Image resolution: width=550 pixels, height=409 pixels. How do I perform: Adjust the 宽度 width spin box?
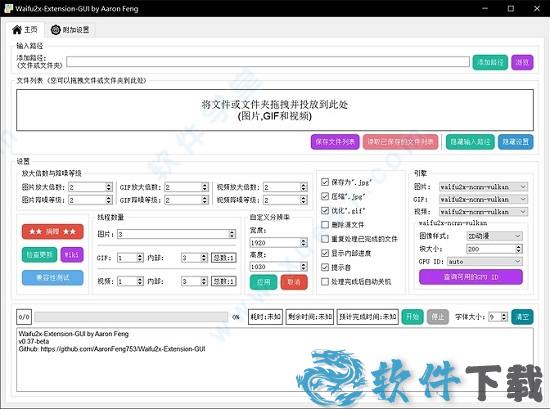pyautogui.click(x=279, y=242)
